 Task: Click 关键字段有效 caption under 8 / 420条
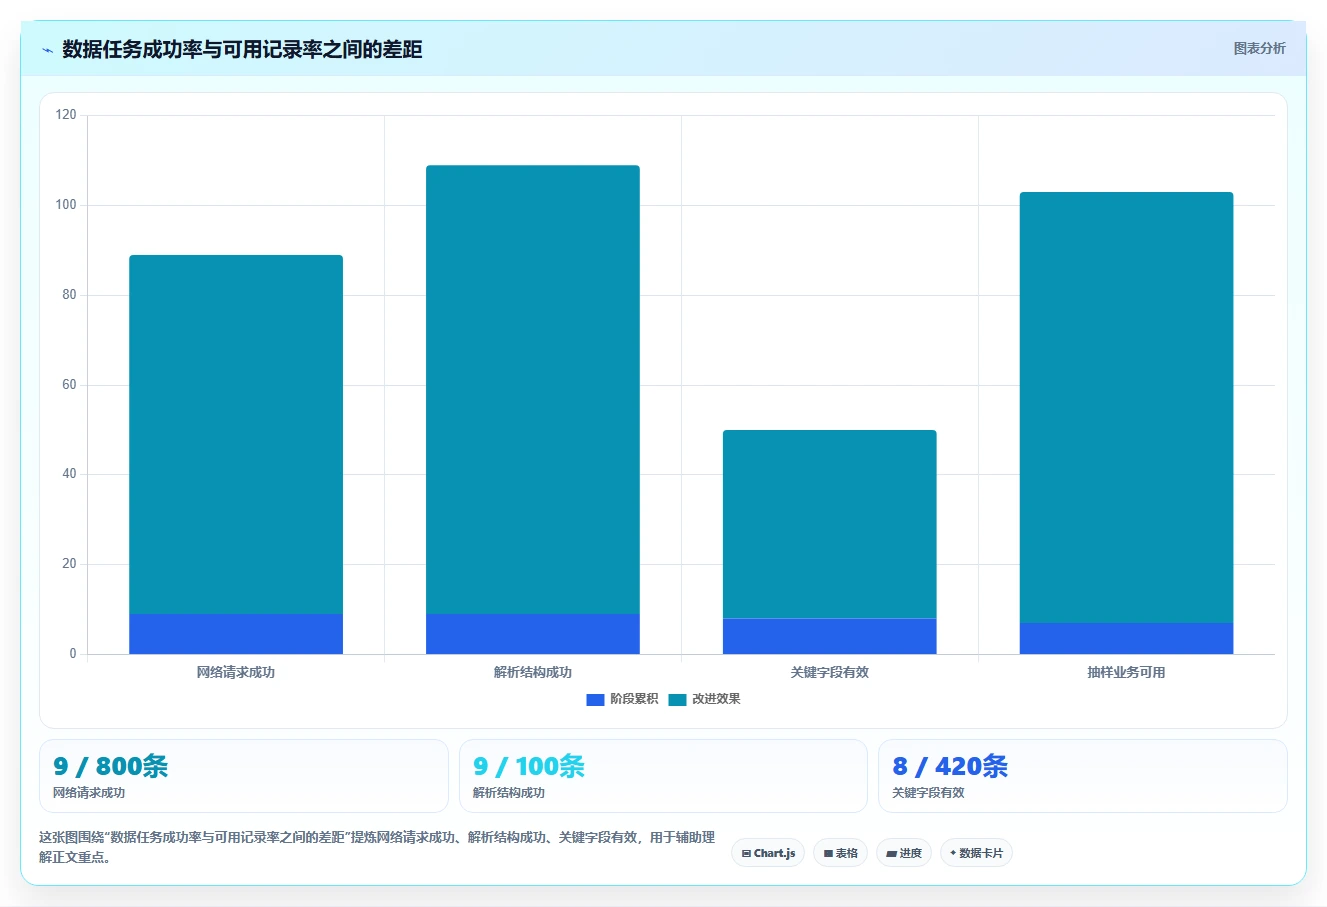[x=928, y=793]
